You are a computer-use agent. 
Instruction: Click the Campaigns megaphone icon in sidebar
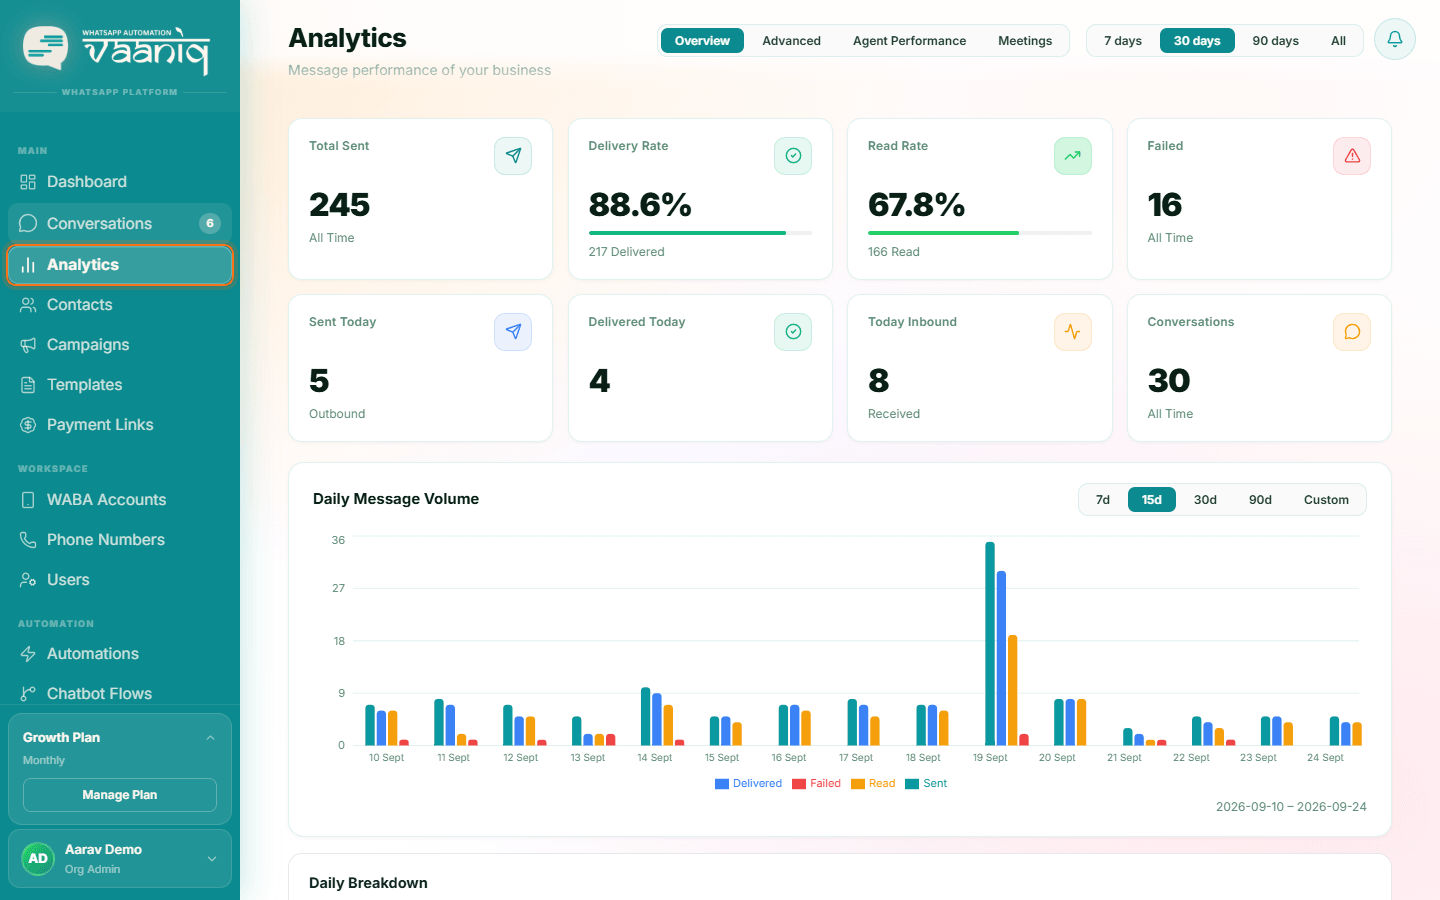(x=28, y=345)
